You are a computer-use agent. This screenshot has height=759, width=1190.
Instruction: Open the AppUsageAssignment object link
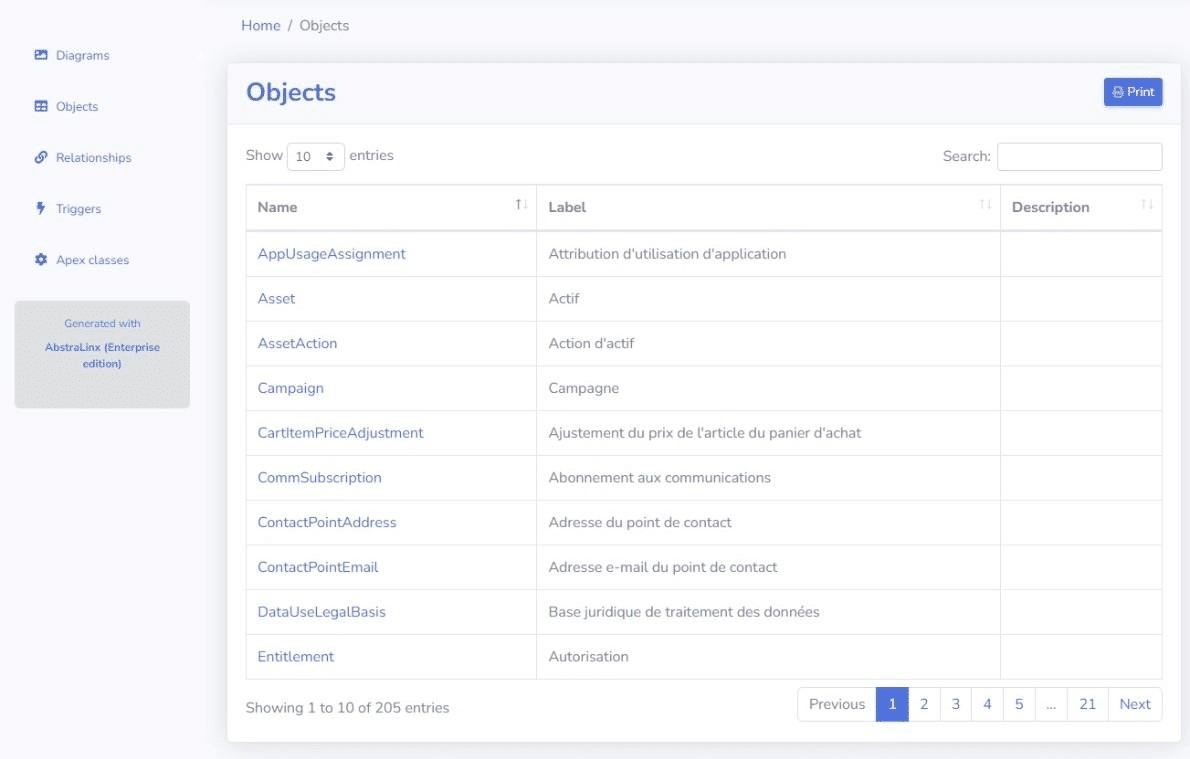point(331,254)
